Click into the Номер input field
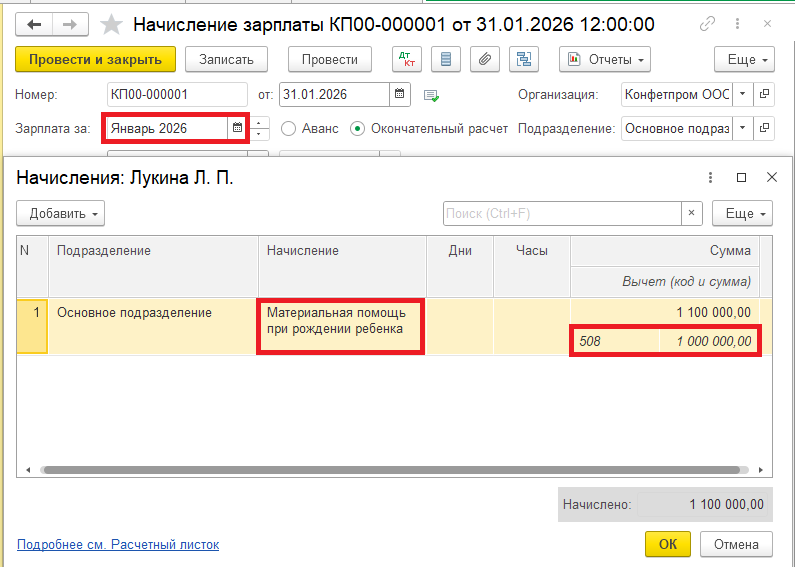The height and width of the screenshot is (567, 795). [177, 94]
